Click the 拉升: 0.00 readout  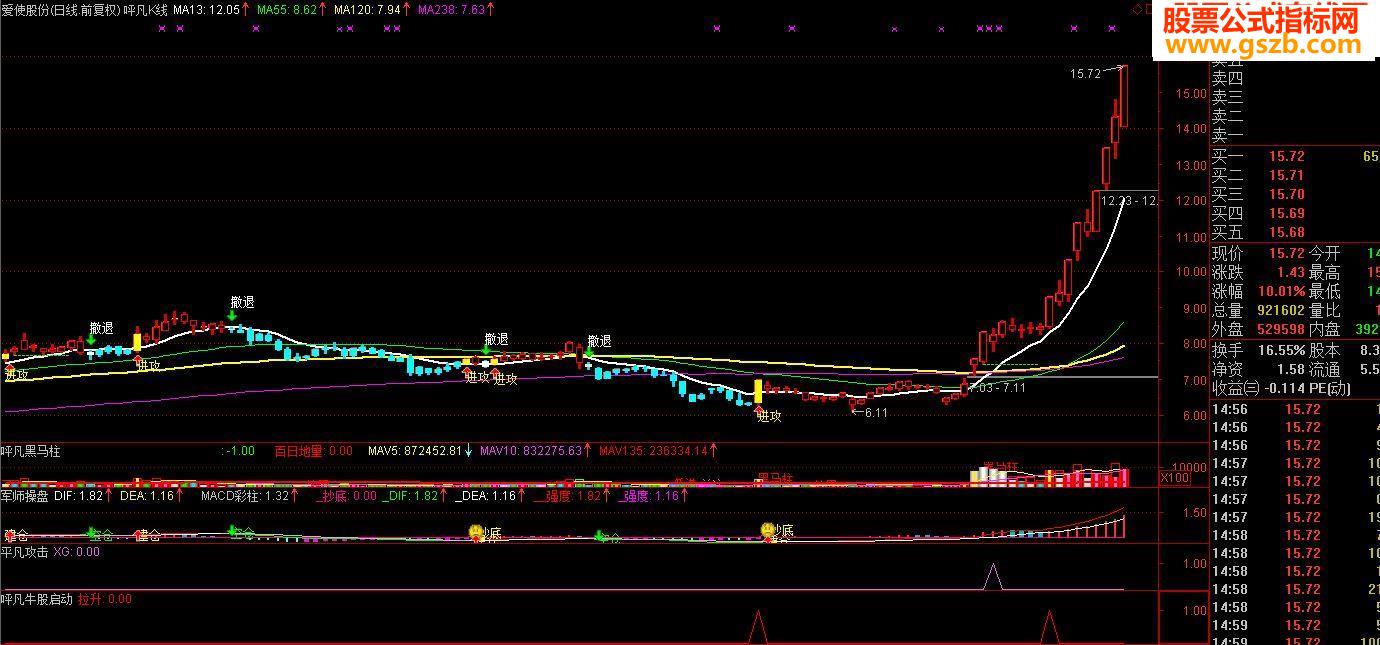[105, 599]
